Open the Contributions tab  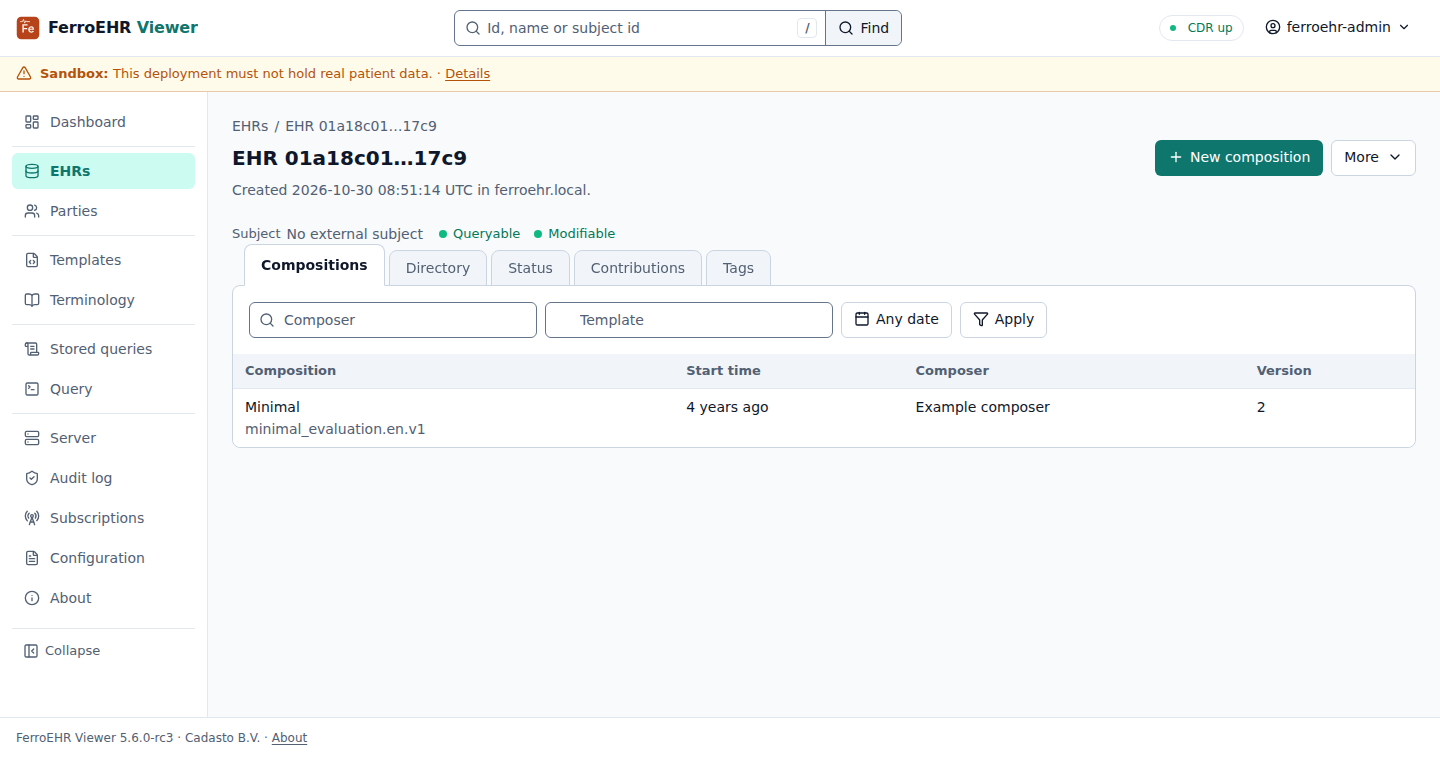coord(638,268)
